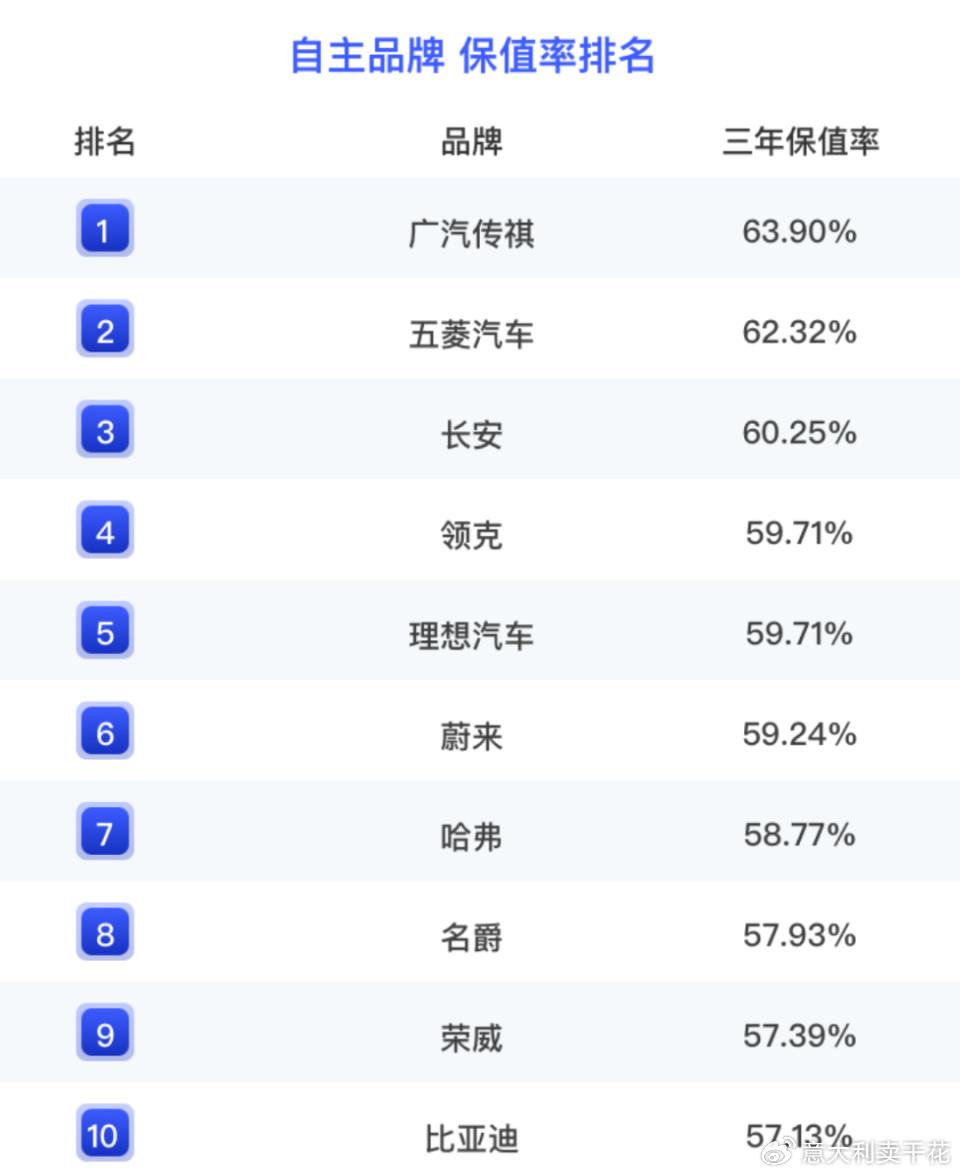This screenshot has height=1175, width=960.
Task: Click the rank 7 badge icon
Action: (x=105, y=831)
